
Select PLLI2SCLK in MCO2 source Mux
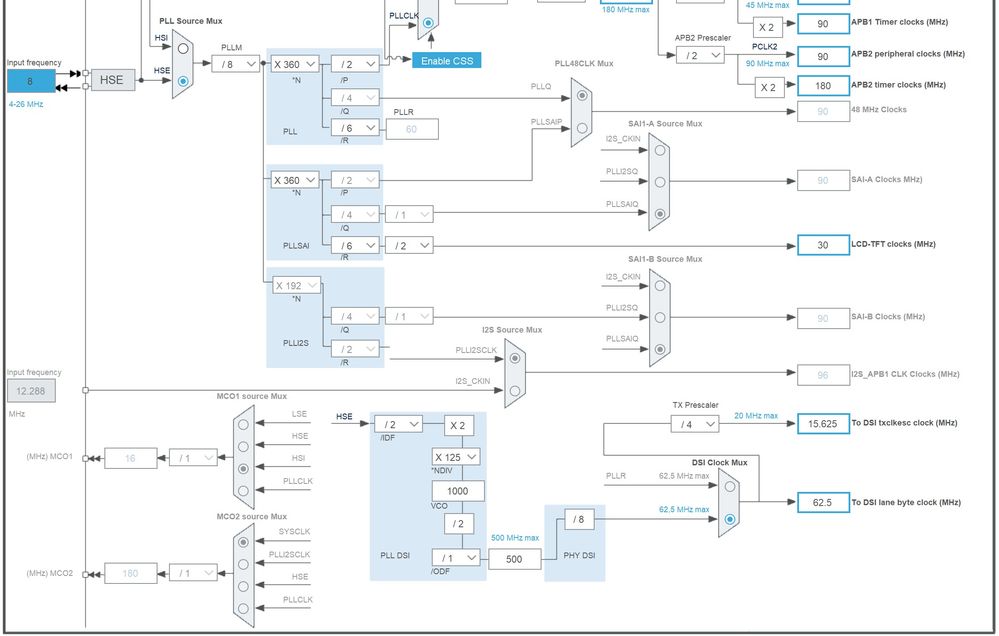[x=243, y=564]
